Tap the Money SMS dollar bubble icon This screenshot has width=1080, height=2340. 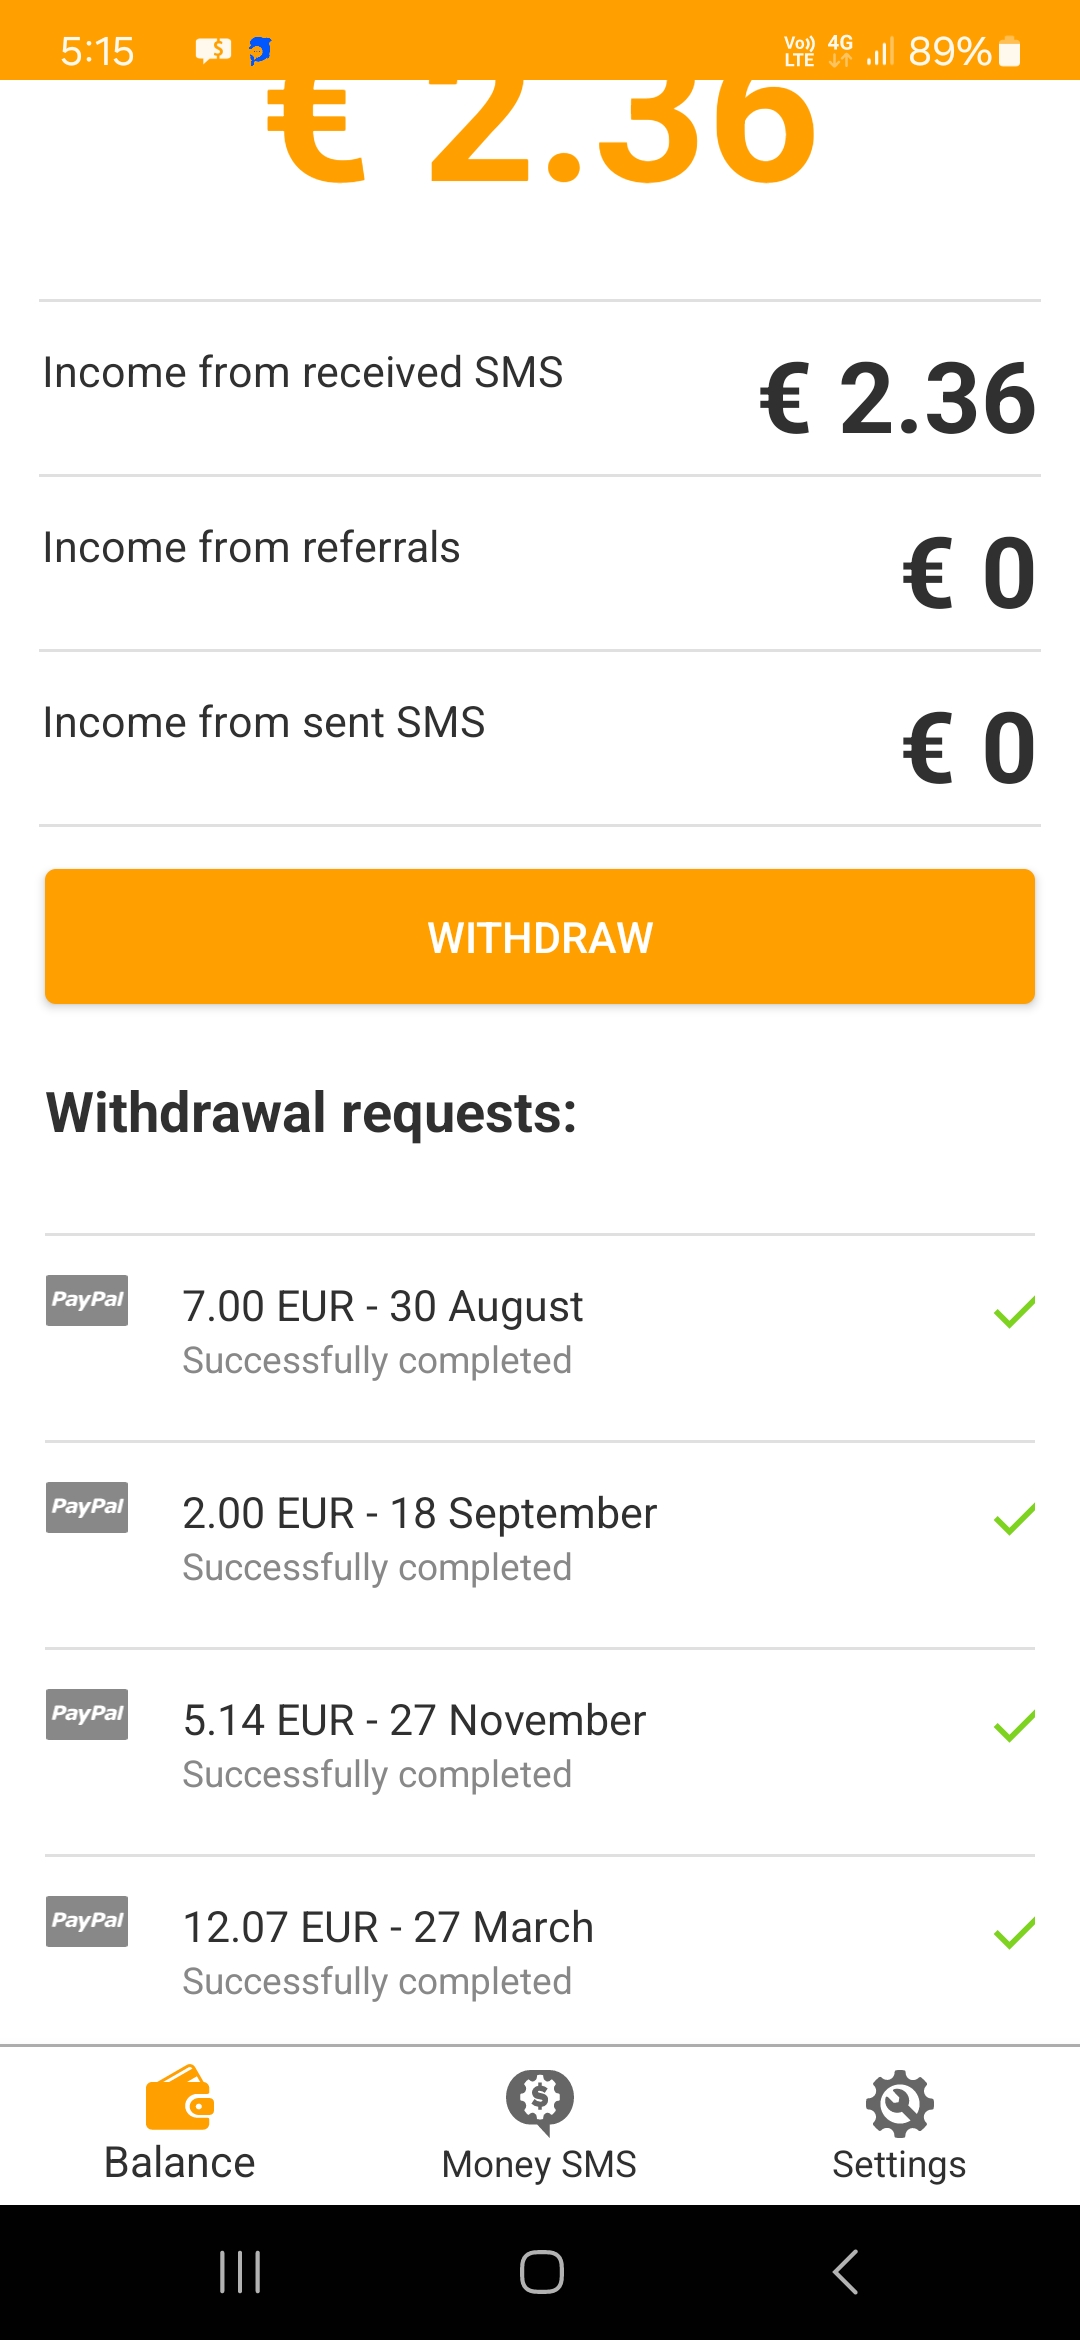[540, 2100]
